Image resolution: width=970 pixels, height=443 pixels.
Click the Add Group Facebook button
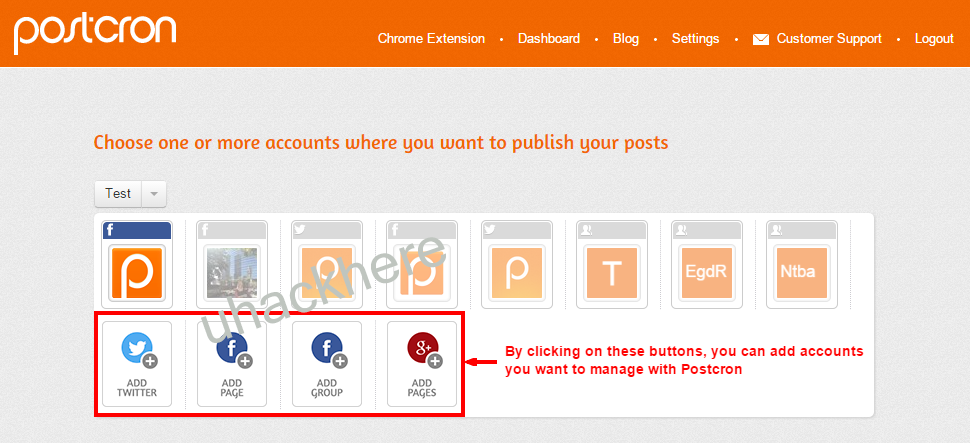point(327,364)
